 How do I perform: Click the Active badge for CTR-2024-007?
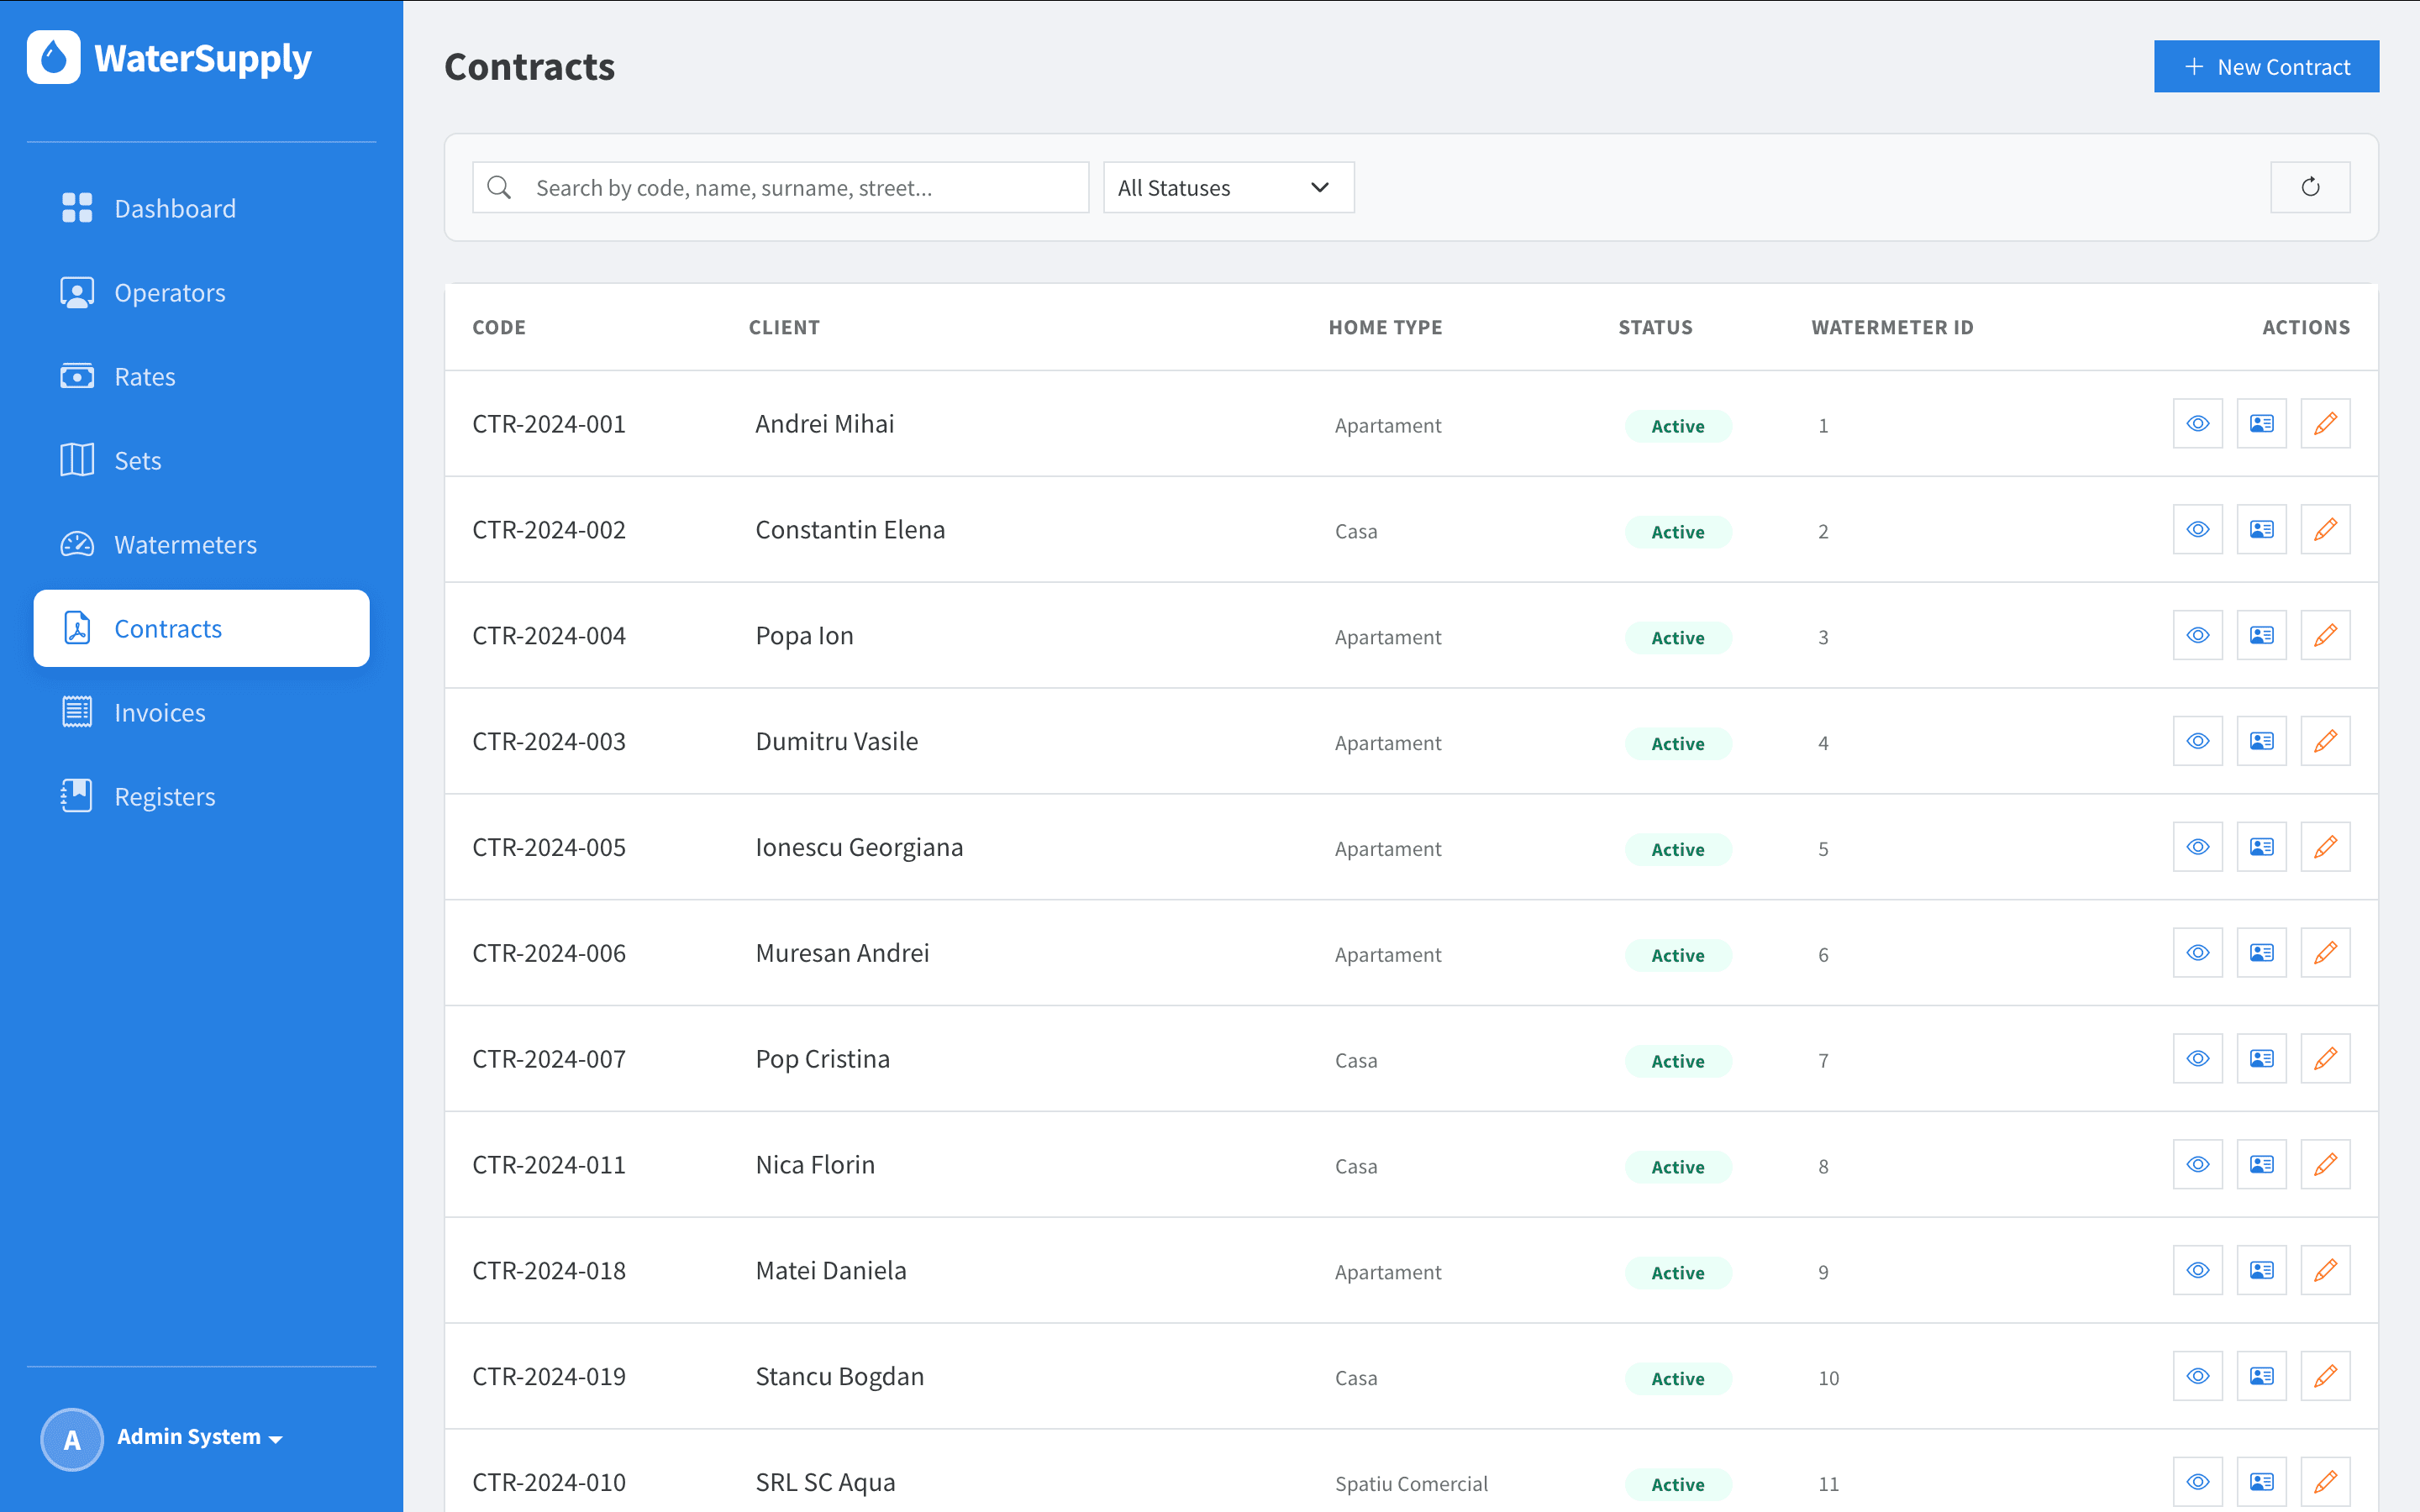(1677, 1061)
